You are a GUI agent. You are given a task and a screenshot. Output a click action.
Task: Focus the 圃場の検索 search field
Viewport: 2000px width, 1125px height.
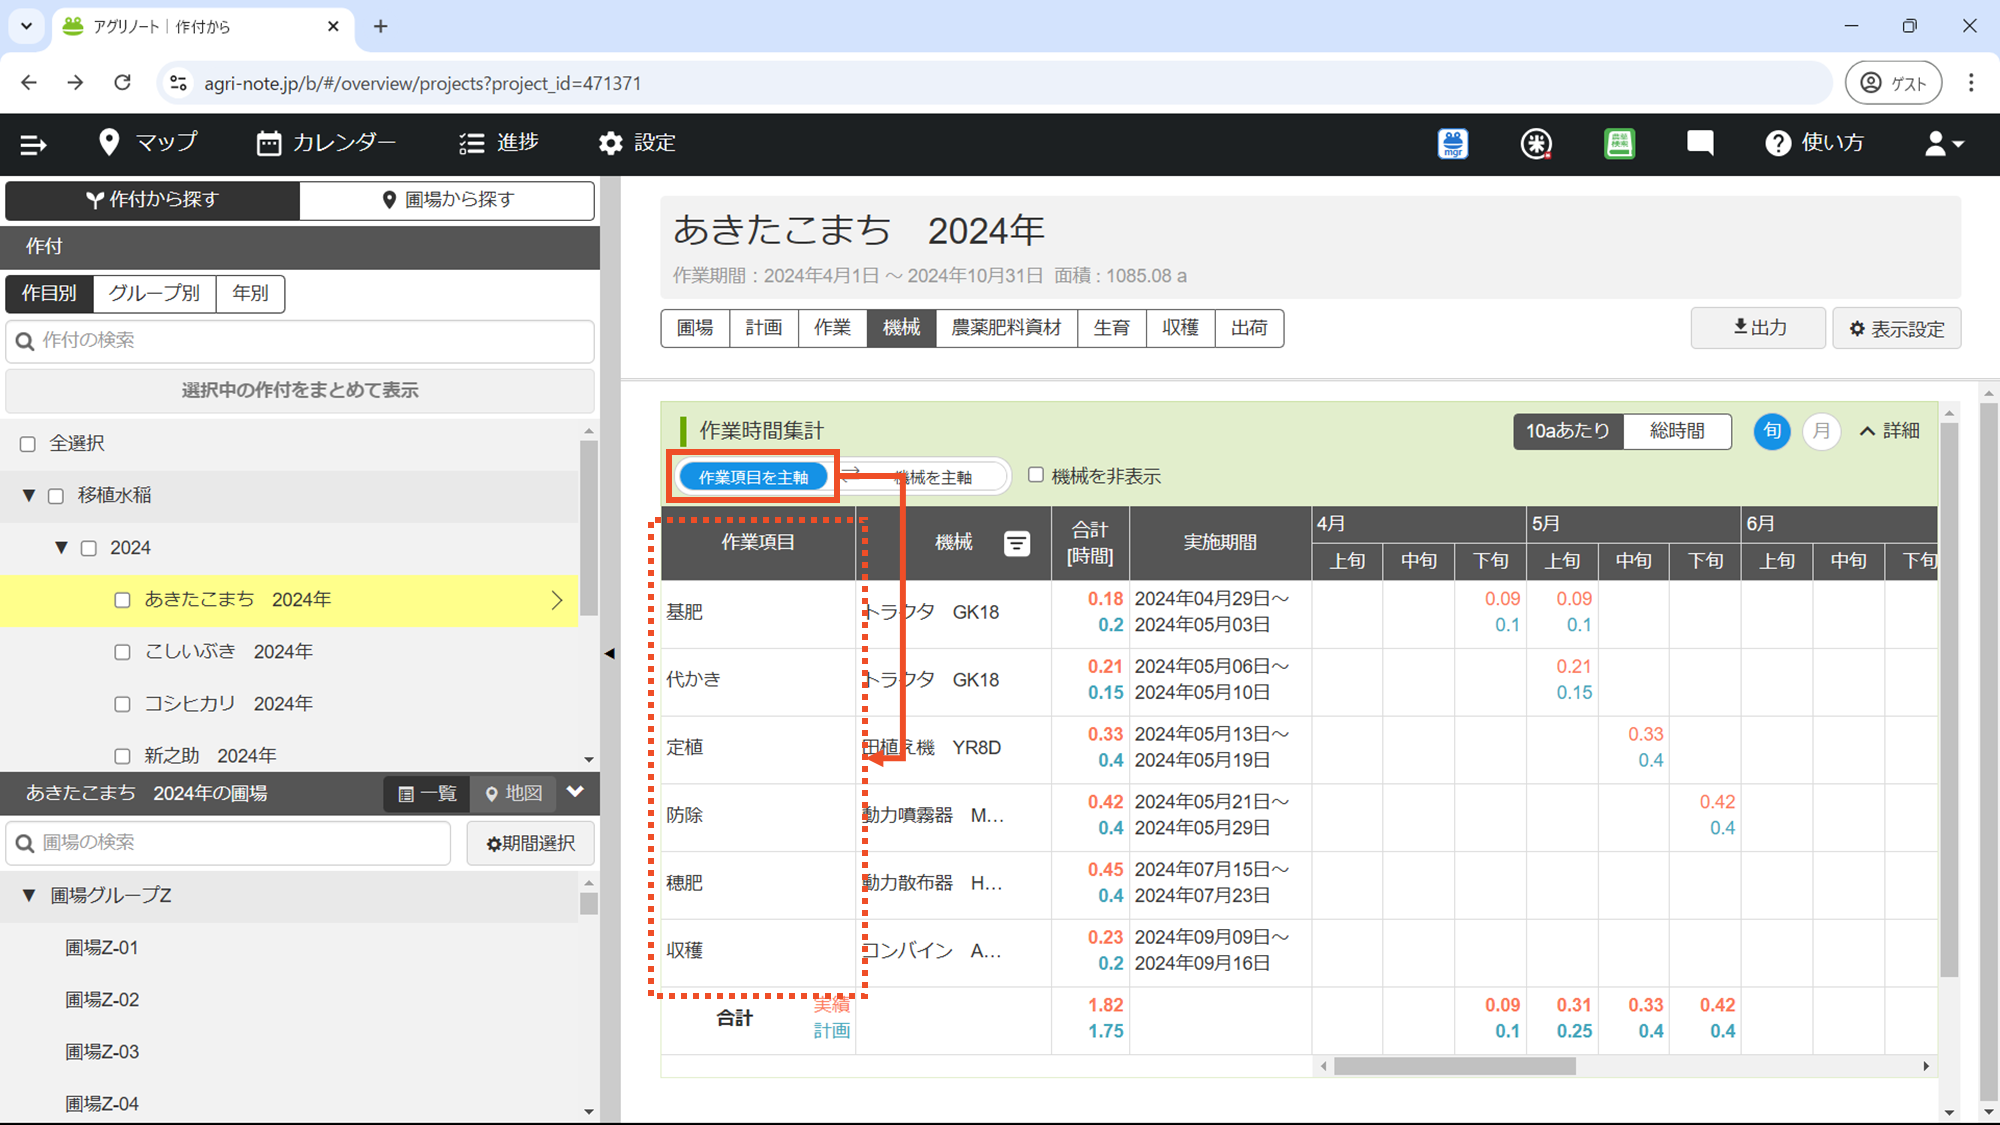pos(228,843)
